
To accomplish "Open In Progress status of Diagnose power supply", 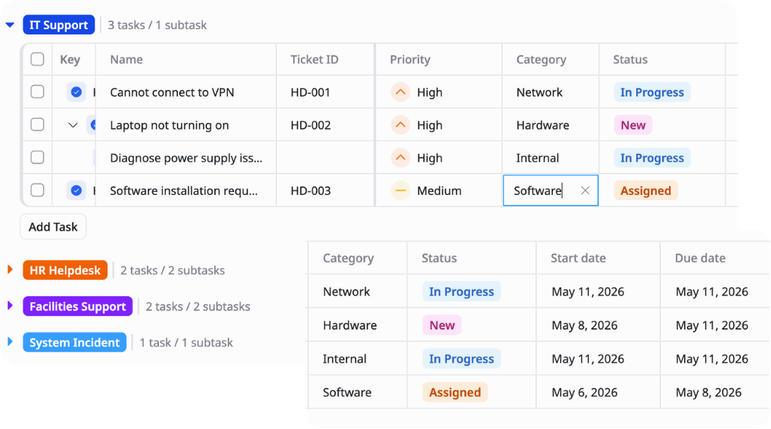I will pos(652,158).
